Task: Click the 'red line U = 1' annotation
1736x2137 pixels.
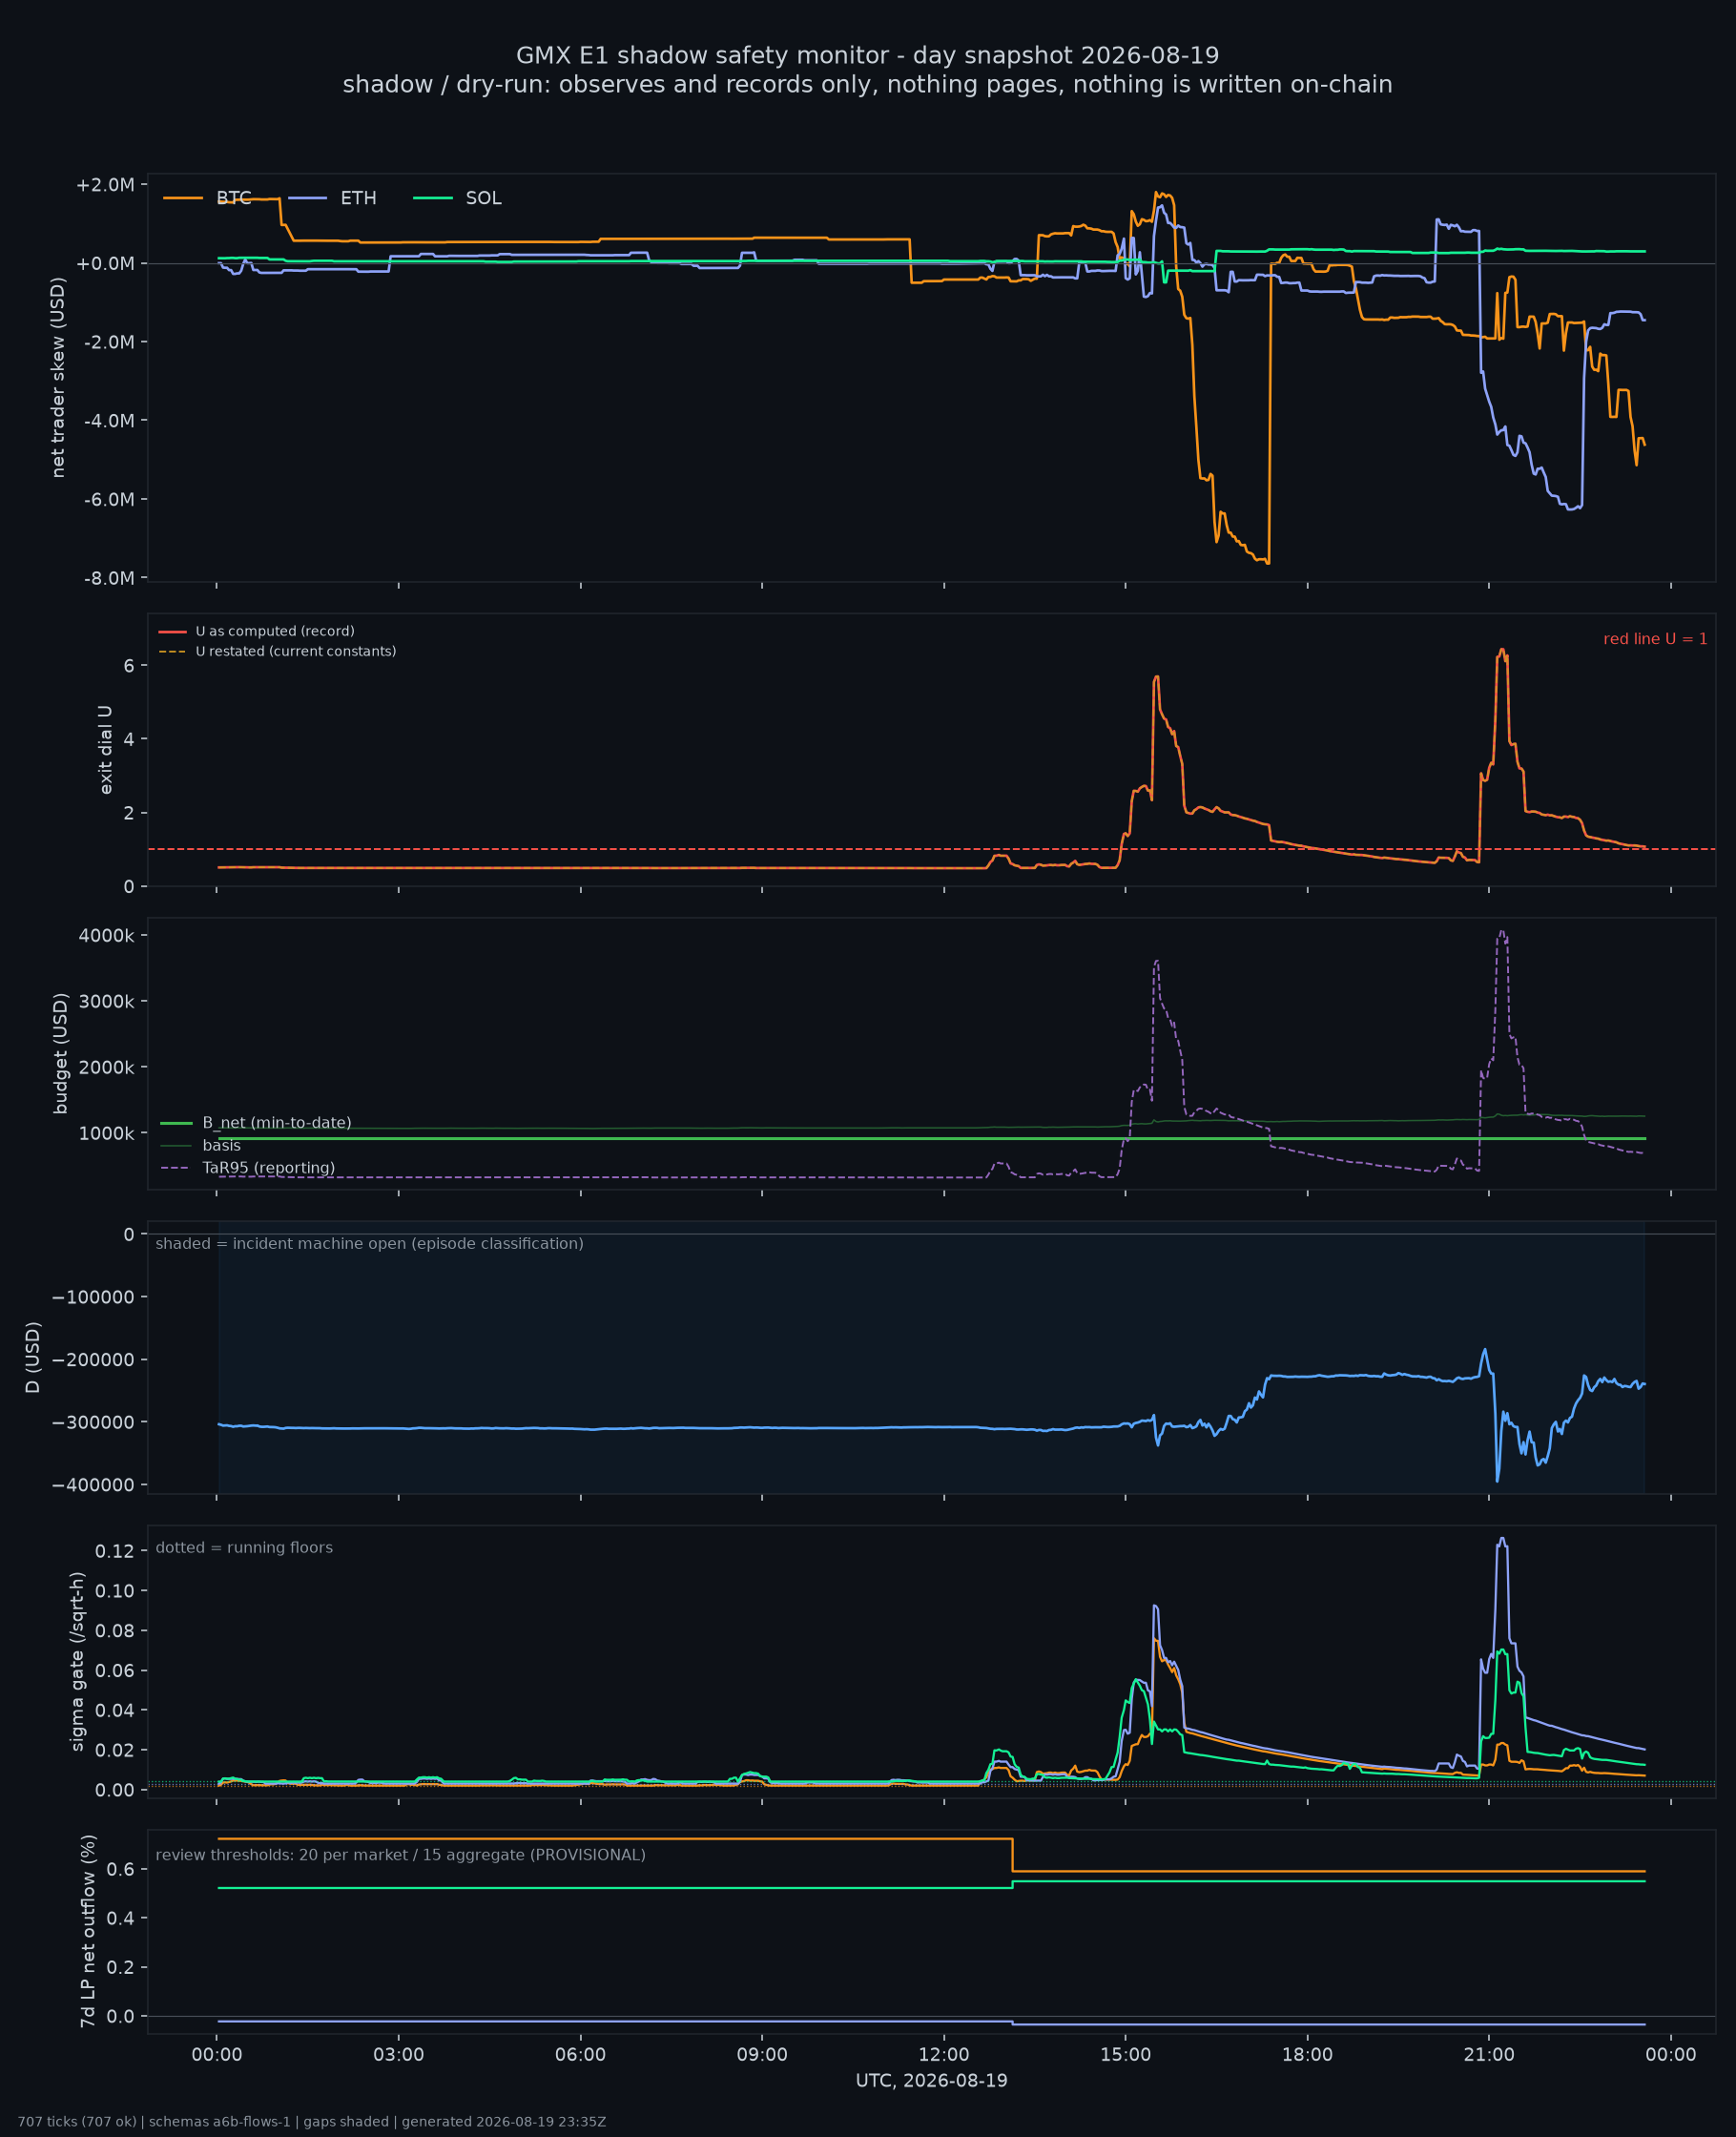Action: pyautogui.click(x=1655, y=639)
